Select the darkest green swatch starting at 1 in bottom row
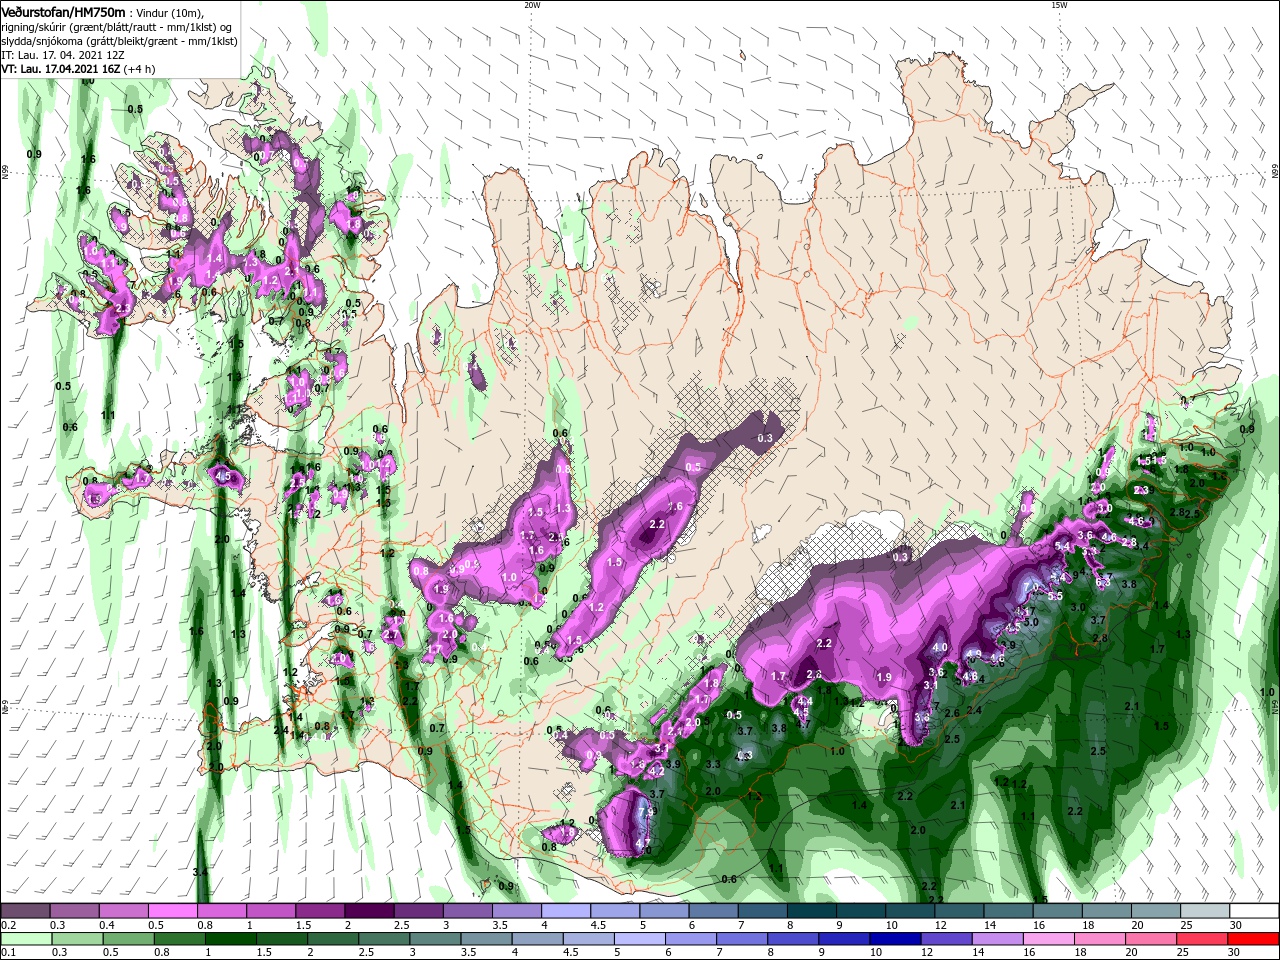1280x960 pixels. tap(230, 938)
